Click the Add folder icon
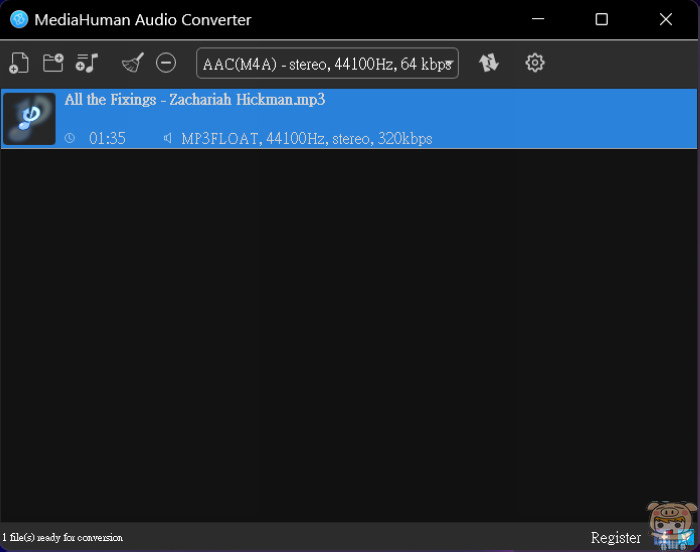 tap(53, 63)
